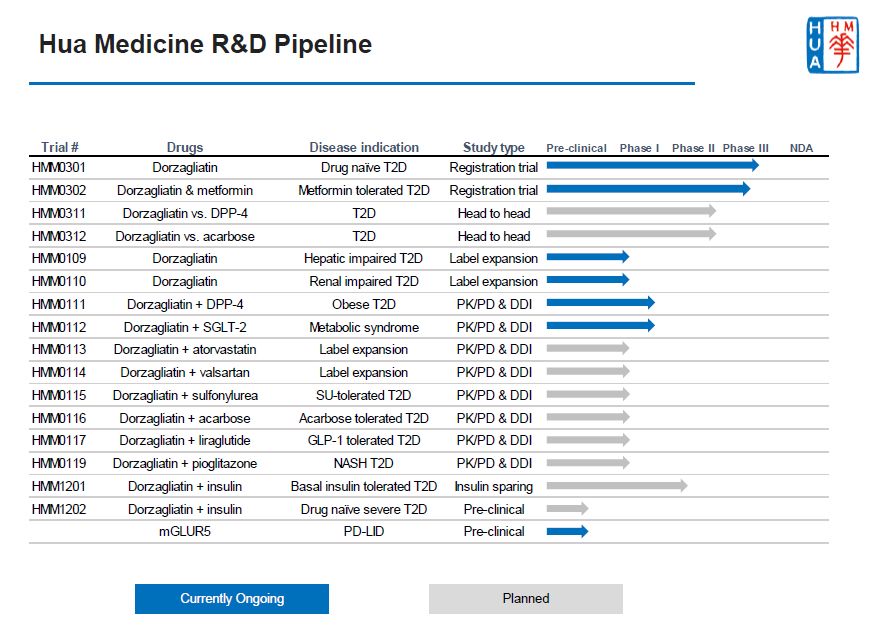Choose trial number HMM0112
This screenshot has height=630, width=883.
(59, 327)
